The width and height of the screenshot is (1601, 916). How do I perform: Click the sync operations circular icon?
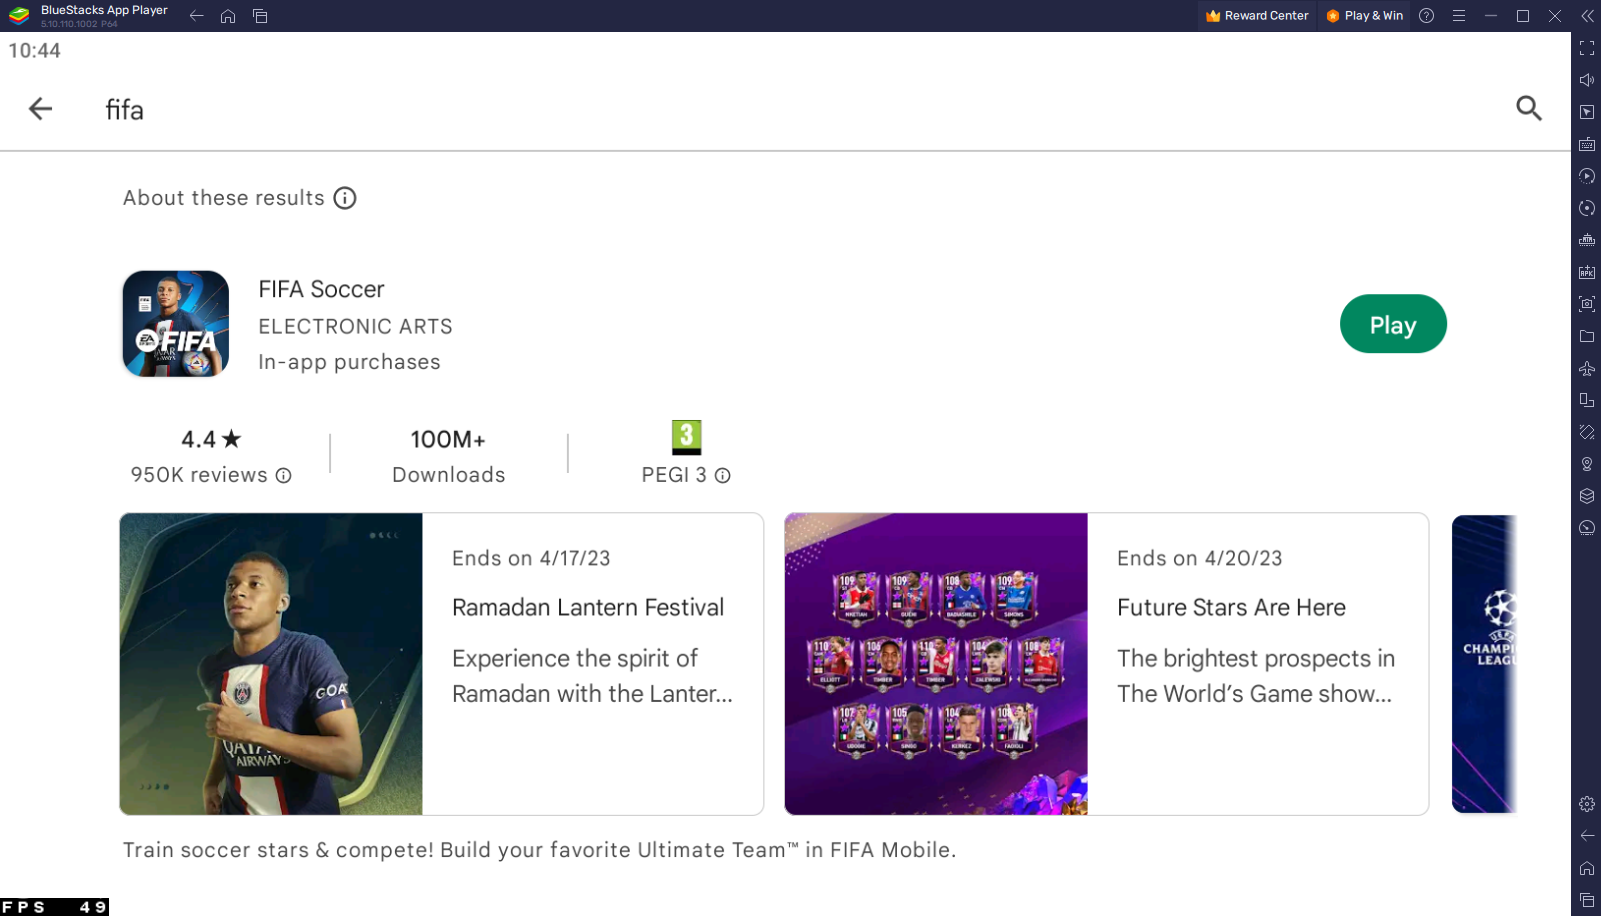click(1587, 208)
